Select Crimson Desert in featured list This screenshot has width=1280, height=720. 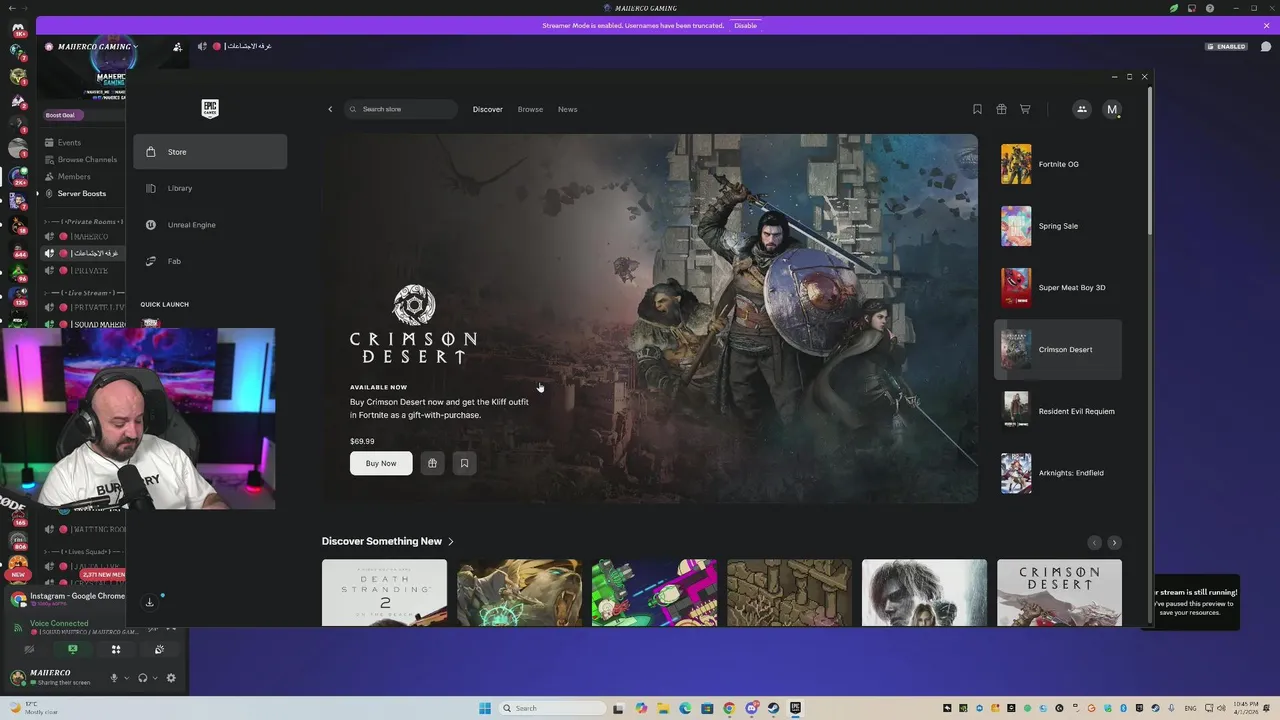pos(1058,350)
